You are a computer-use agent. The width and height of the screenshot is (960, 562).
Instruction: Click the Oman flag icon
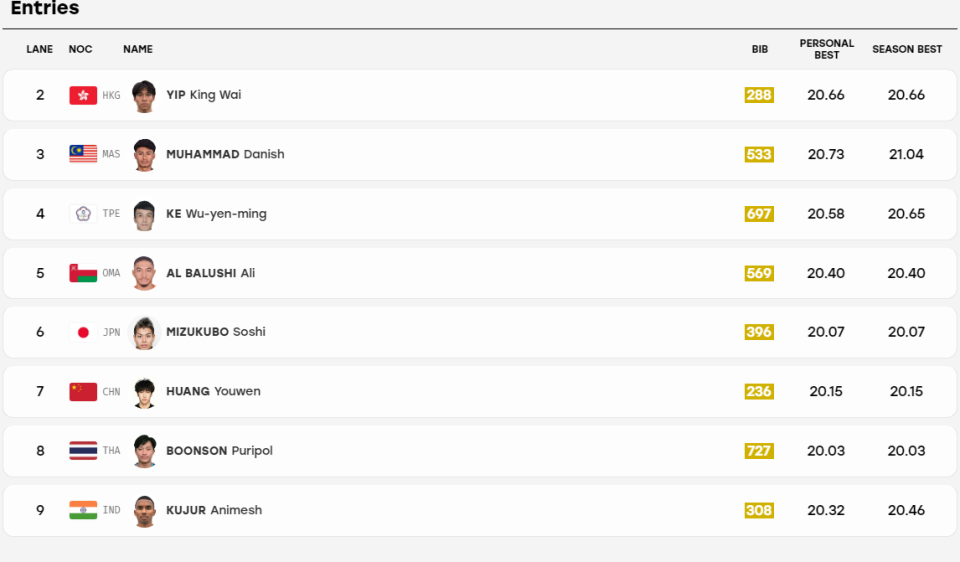tap(83, 273)
